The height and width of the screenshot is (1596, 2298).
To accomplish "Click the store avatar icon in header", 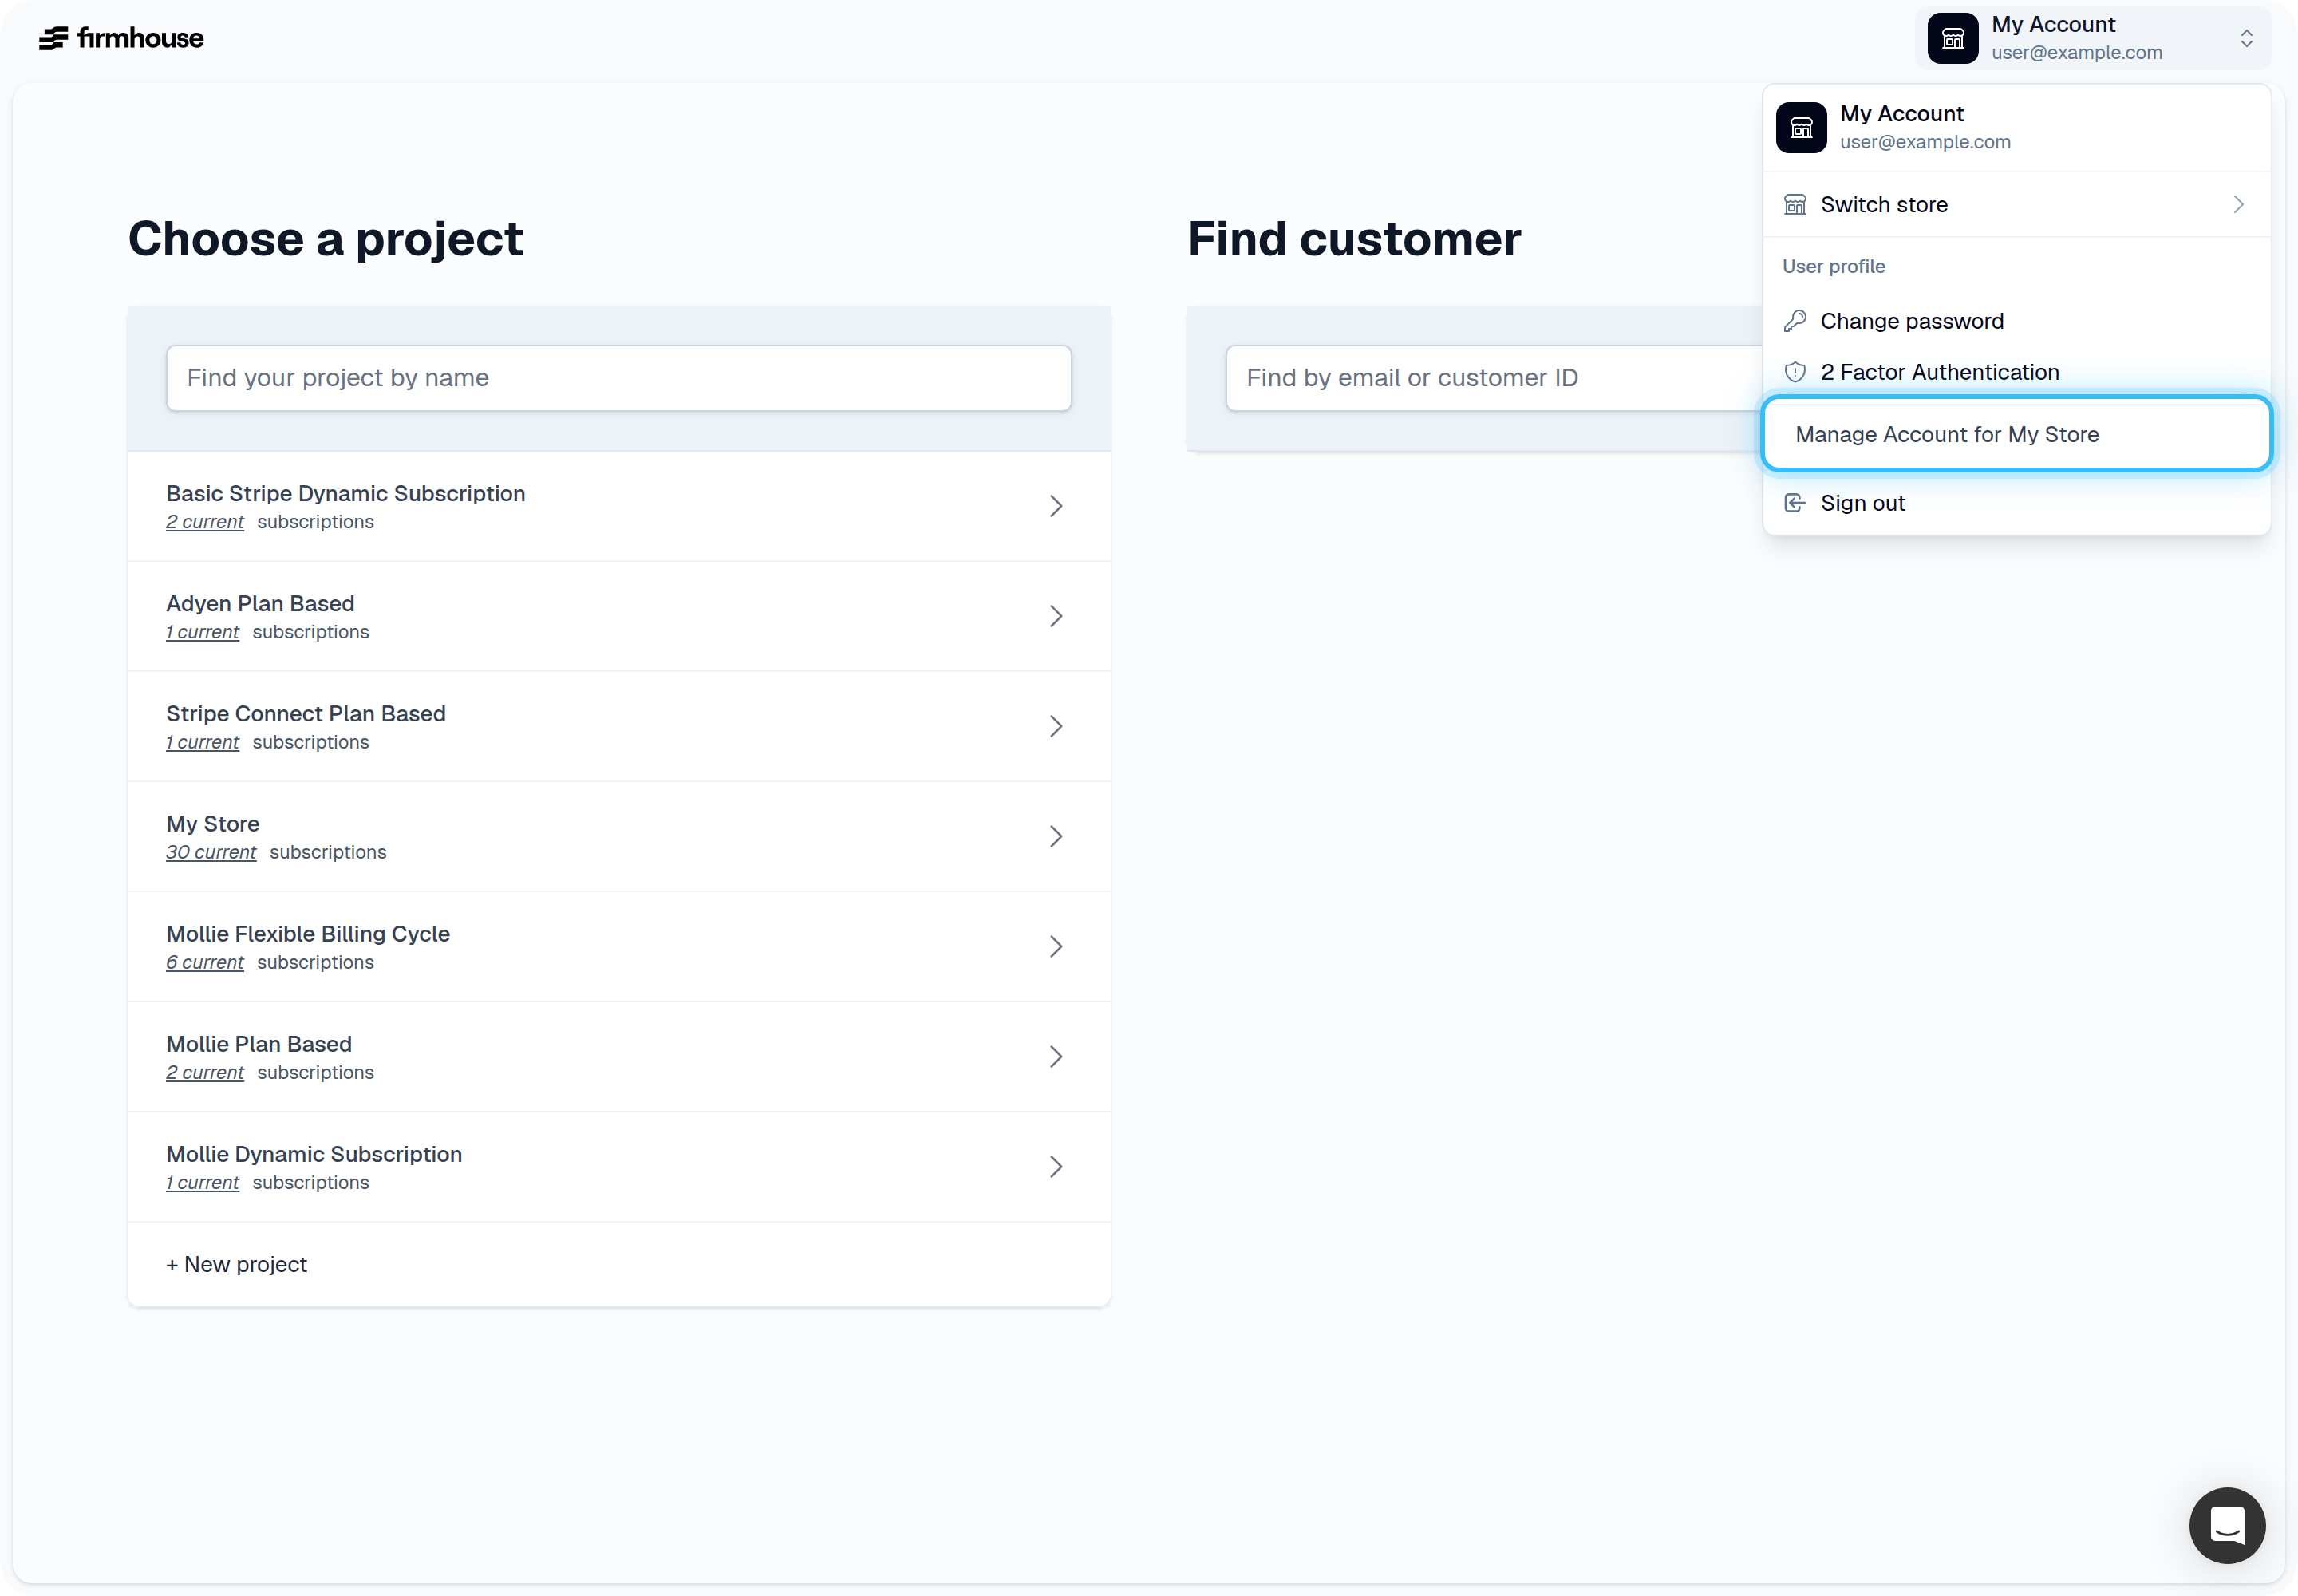I will click(1952, 38).
